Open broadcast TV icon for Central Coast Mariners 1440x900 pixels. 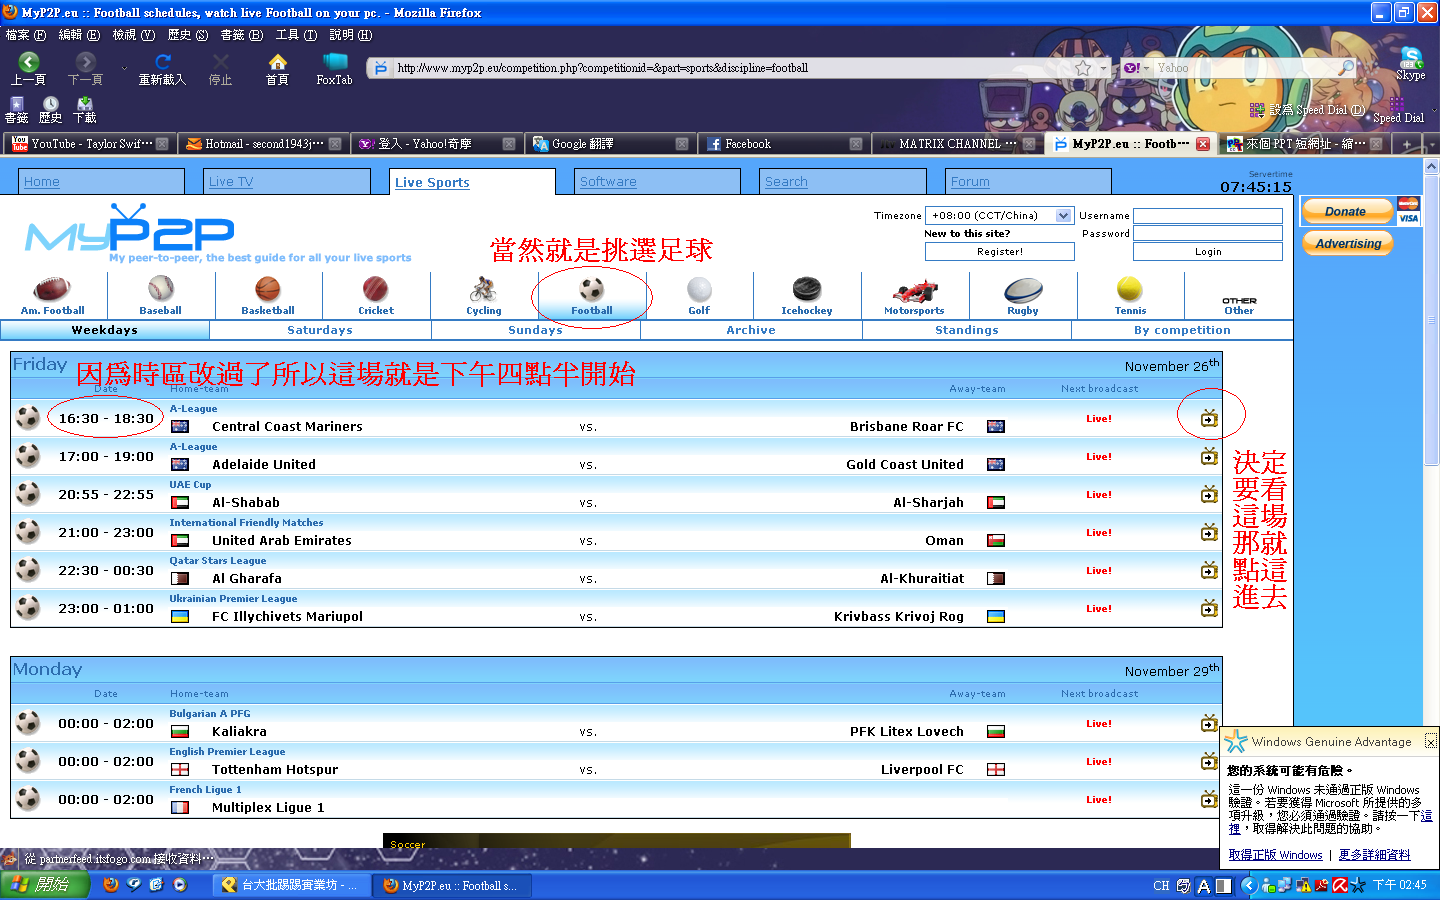click(1209, 418)
